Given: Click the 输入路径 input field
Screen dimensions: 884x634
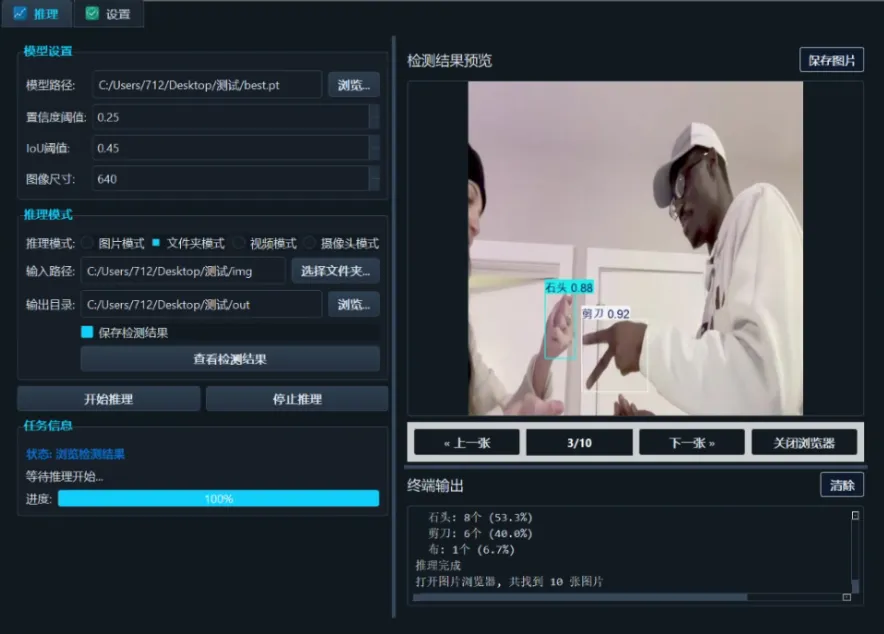Looking at the screenshot, I should pyautogui.click(x=183, y=271).
